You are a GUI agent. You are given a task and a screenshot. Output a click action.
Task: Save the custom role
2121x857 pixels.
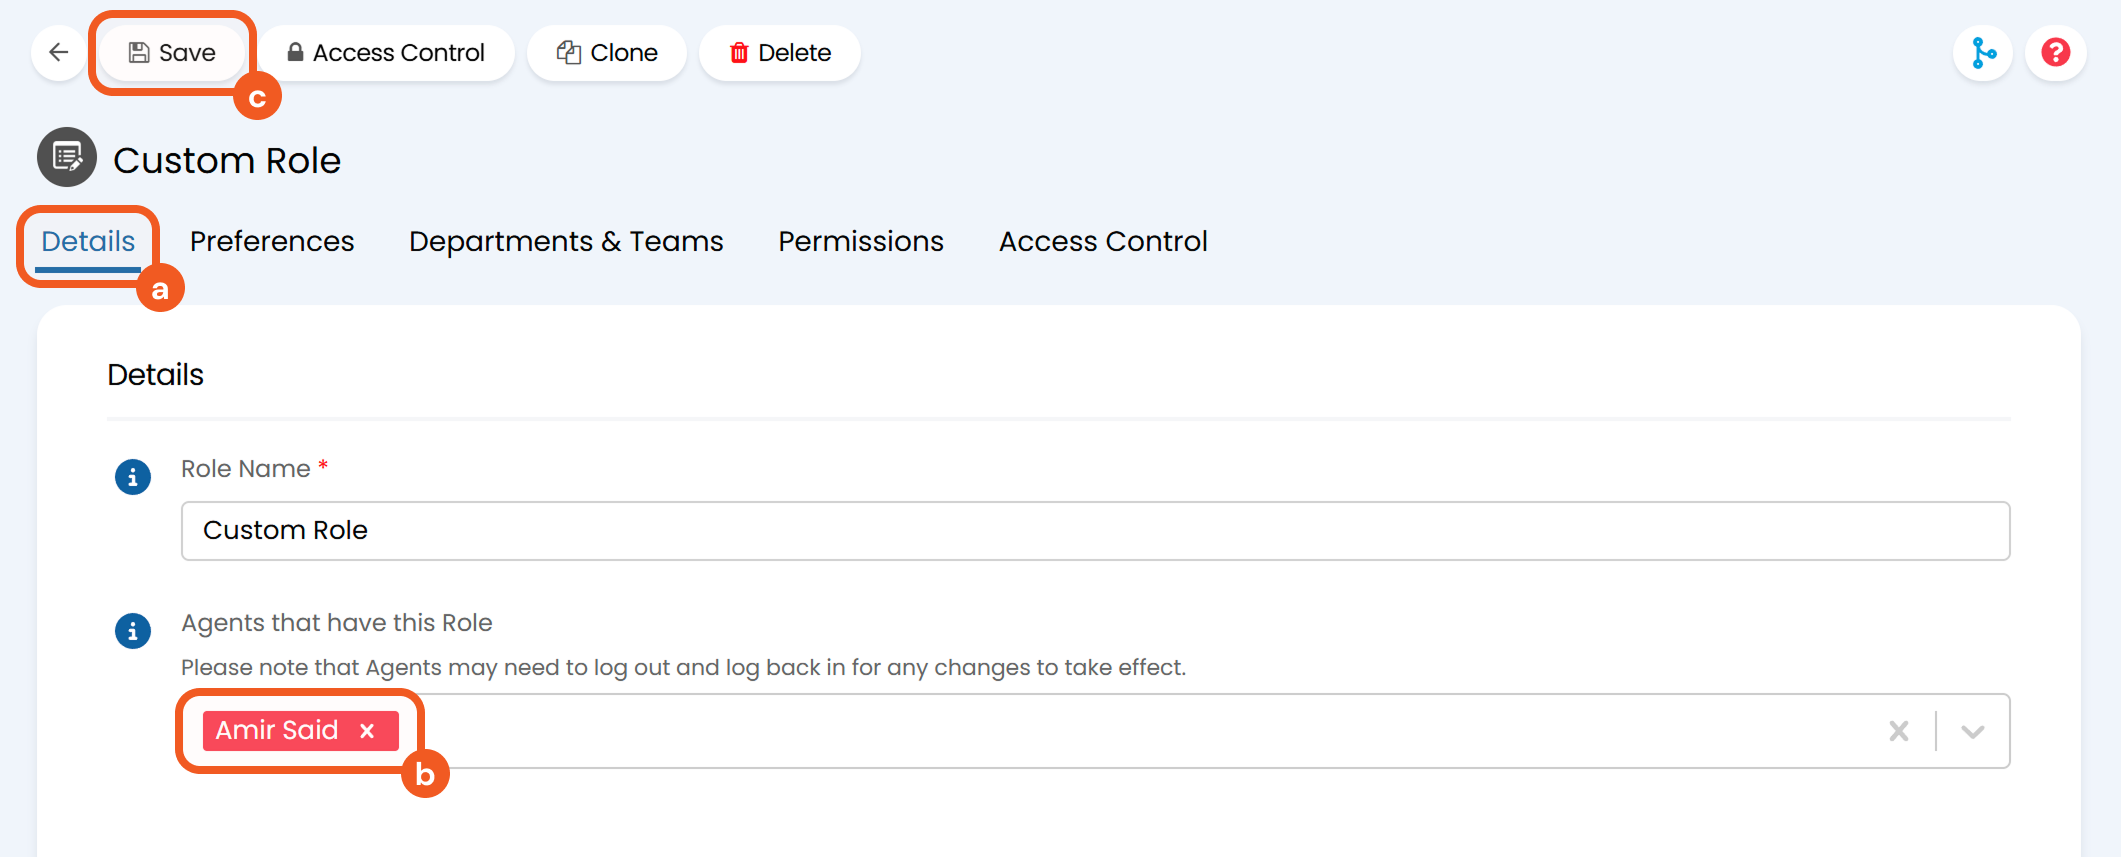pos(172,53)
